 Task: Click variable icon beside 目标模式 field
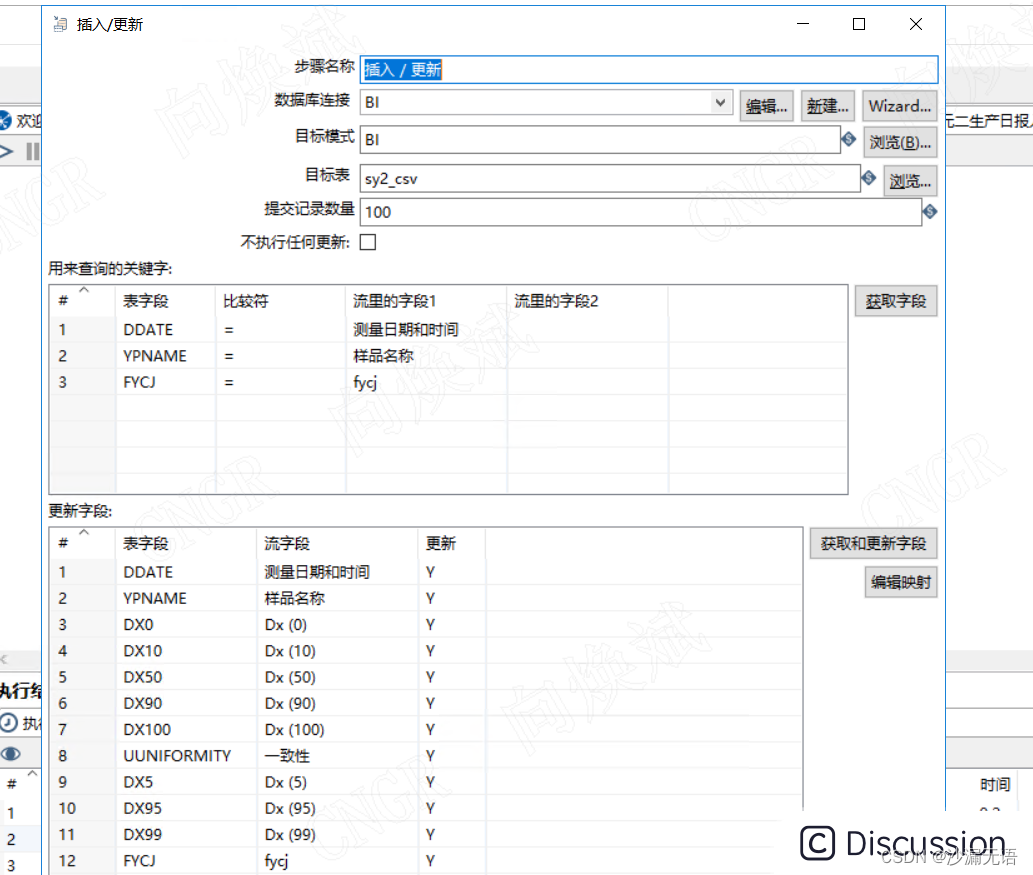pos(848,140)
